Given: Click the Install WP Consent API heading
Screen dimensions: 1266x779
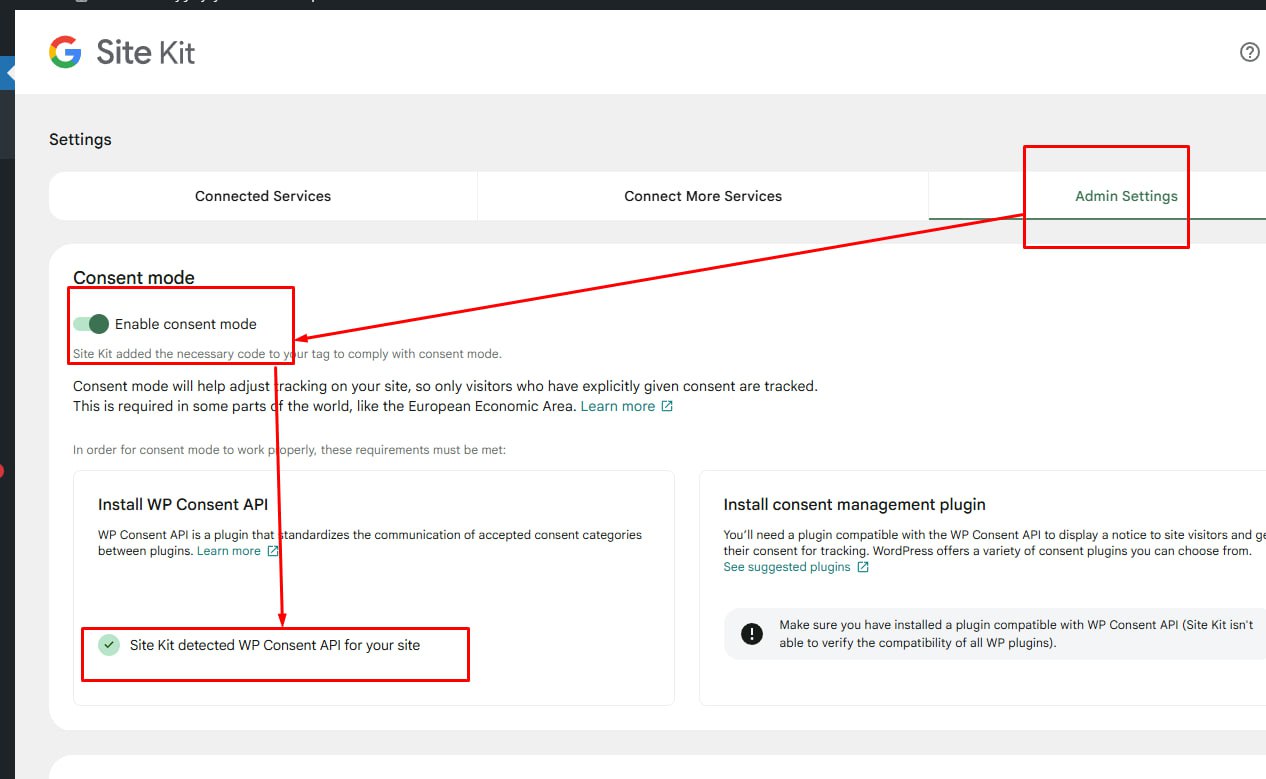Looking at the screenshot, I should [183, 504].
